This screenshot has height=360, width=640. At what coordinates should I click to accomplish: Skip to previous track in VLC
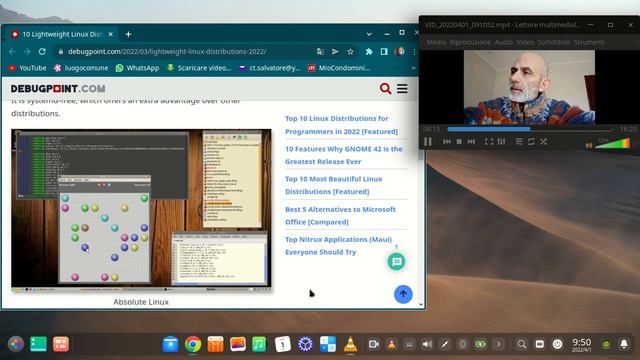pyautogui.click(x=447, y=142)
